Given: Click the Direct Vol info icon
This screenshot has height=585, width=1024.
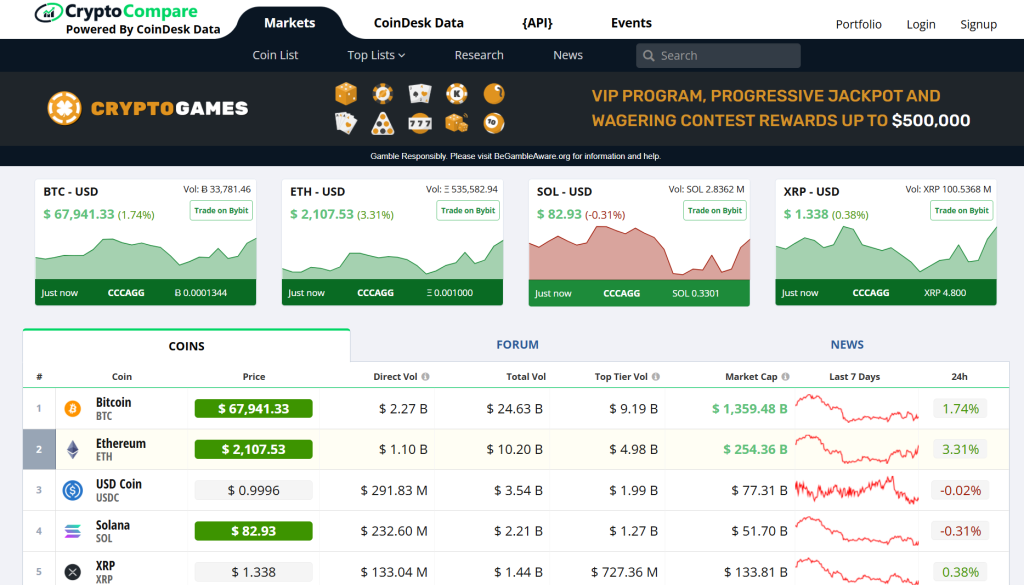Looking at the screenshot, I should [426, 377].
